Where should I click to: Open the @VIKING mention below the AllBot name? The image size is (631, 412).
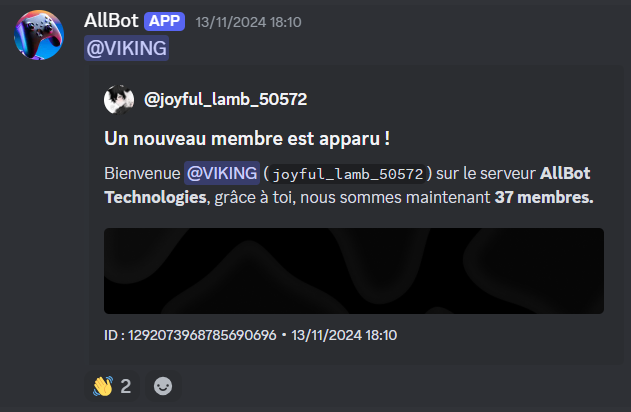(x=126, y=48)
